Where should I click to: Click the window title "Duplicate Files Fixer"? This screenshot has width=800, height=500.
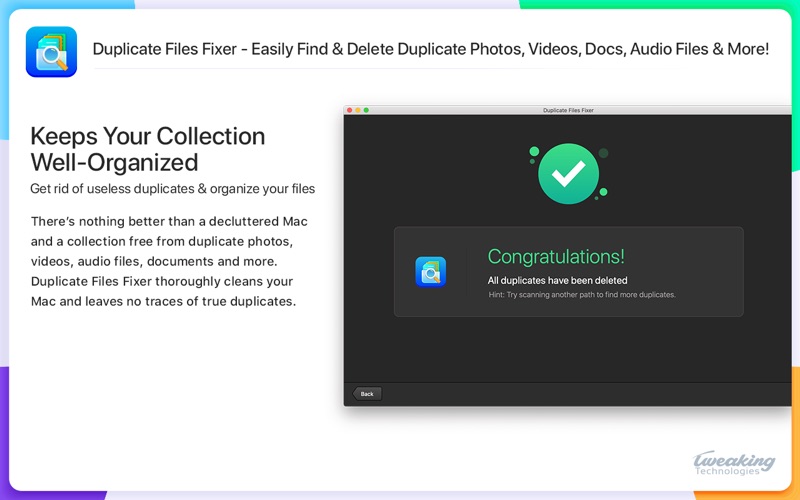568,110
